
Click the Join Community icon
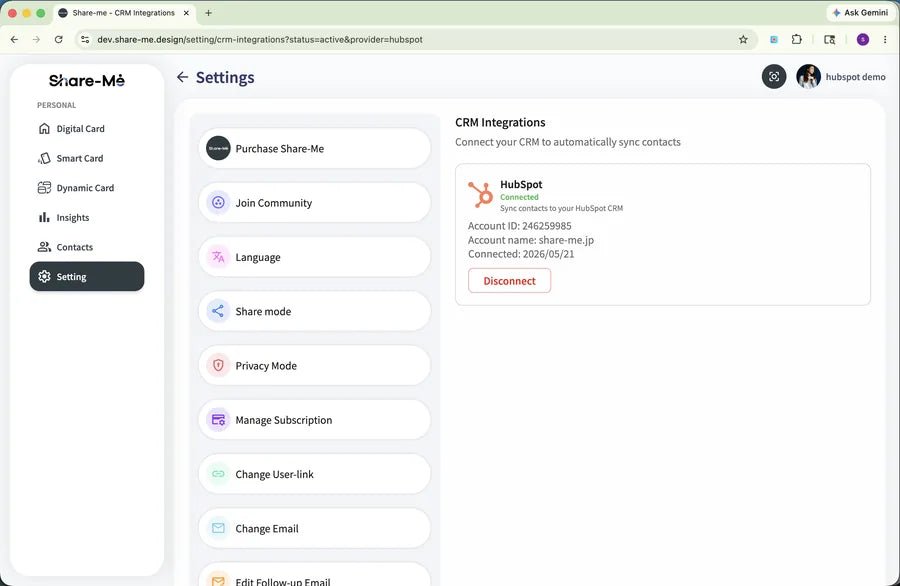[218, 203]
